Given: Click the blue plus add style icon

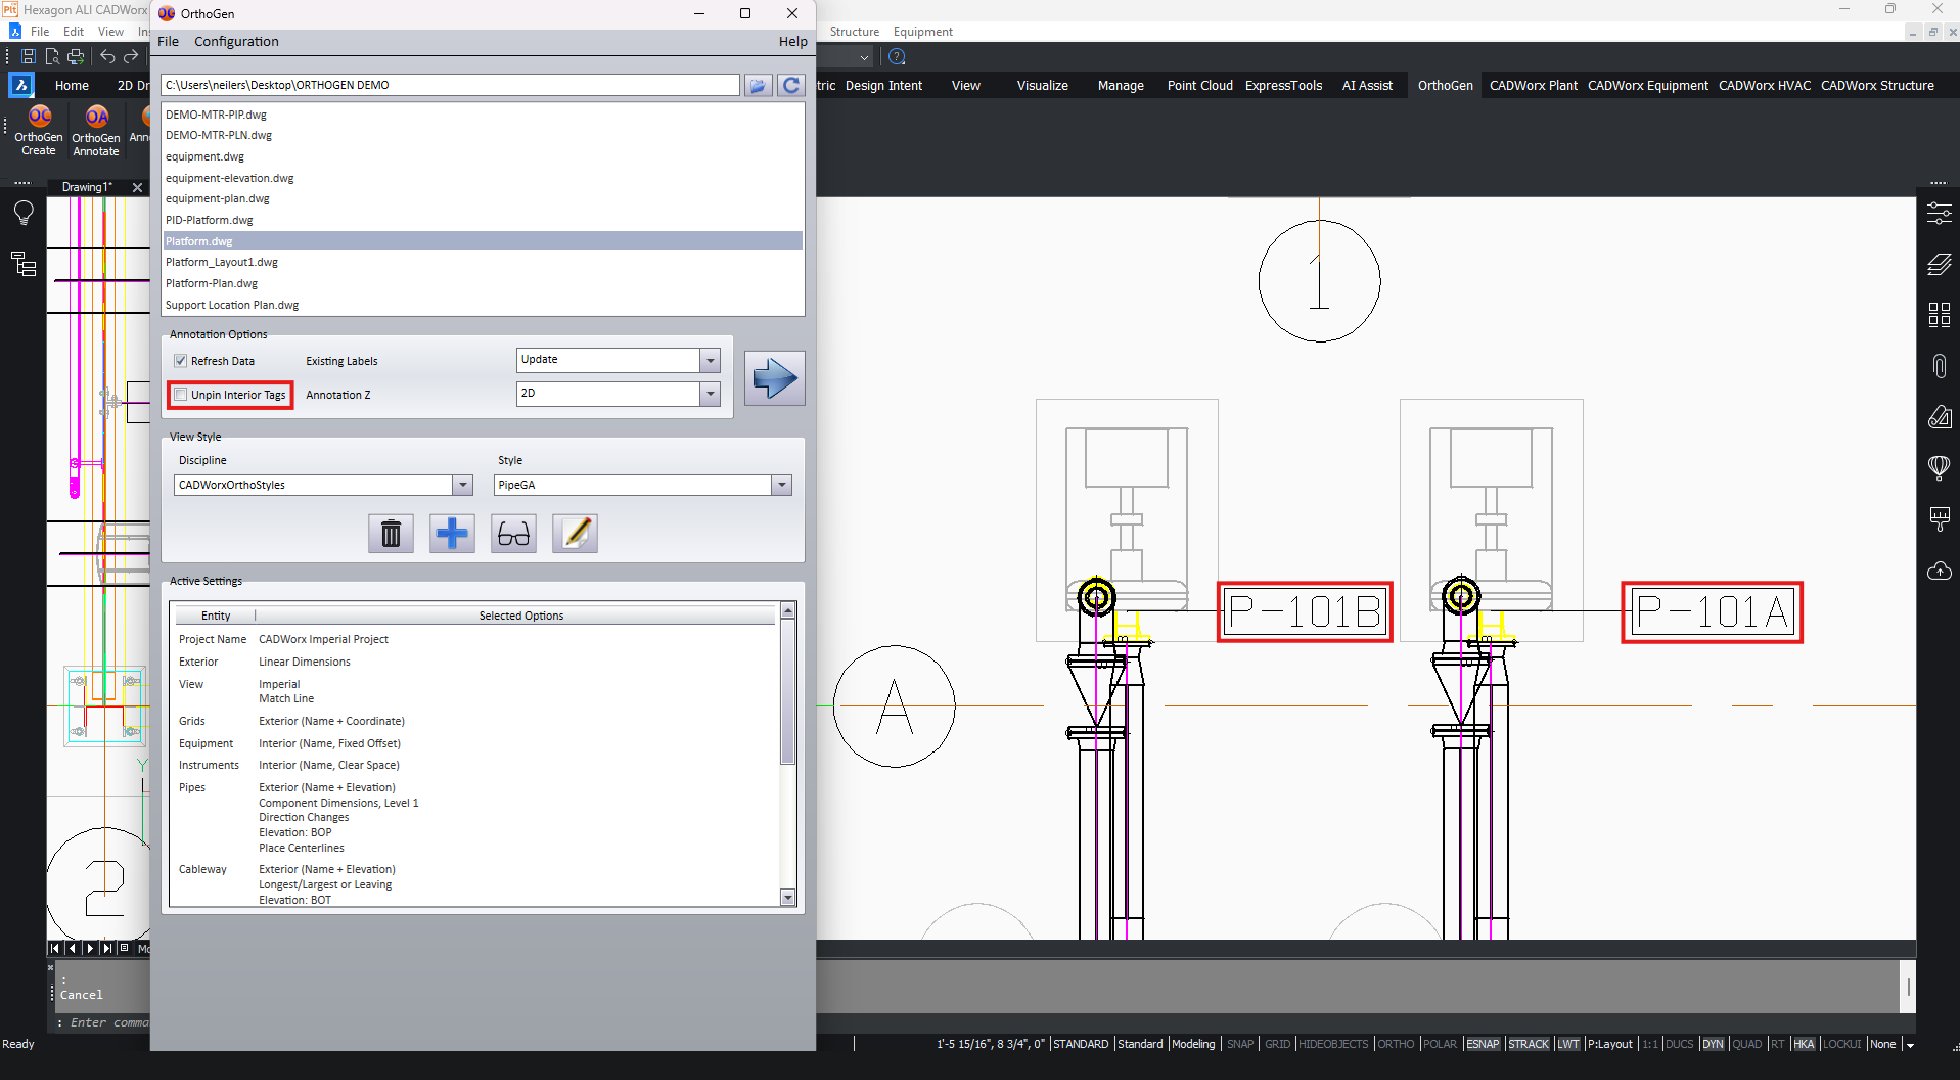Looking at the screenshot, I should click(x=452, y=533).
